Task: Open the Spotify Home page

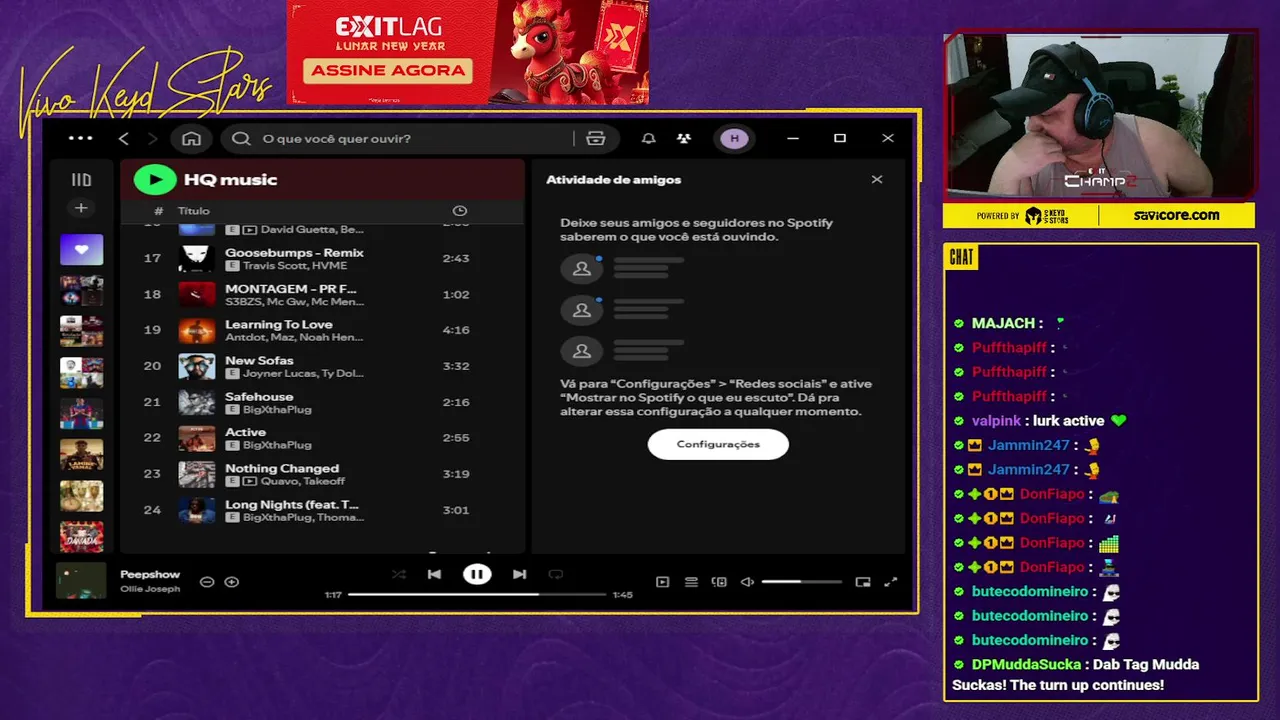Action: pos(191,138)
